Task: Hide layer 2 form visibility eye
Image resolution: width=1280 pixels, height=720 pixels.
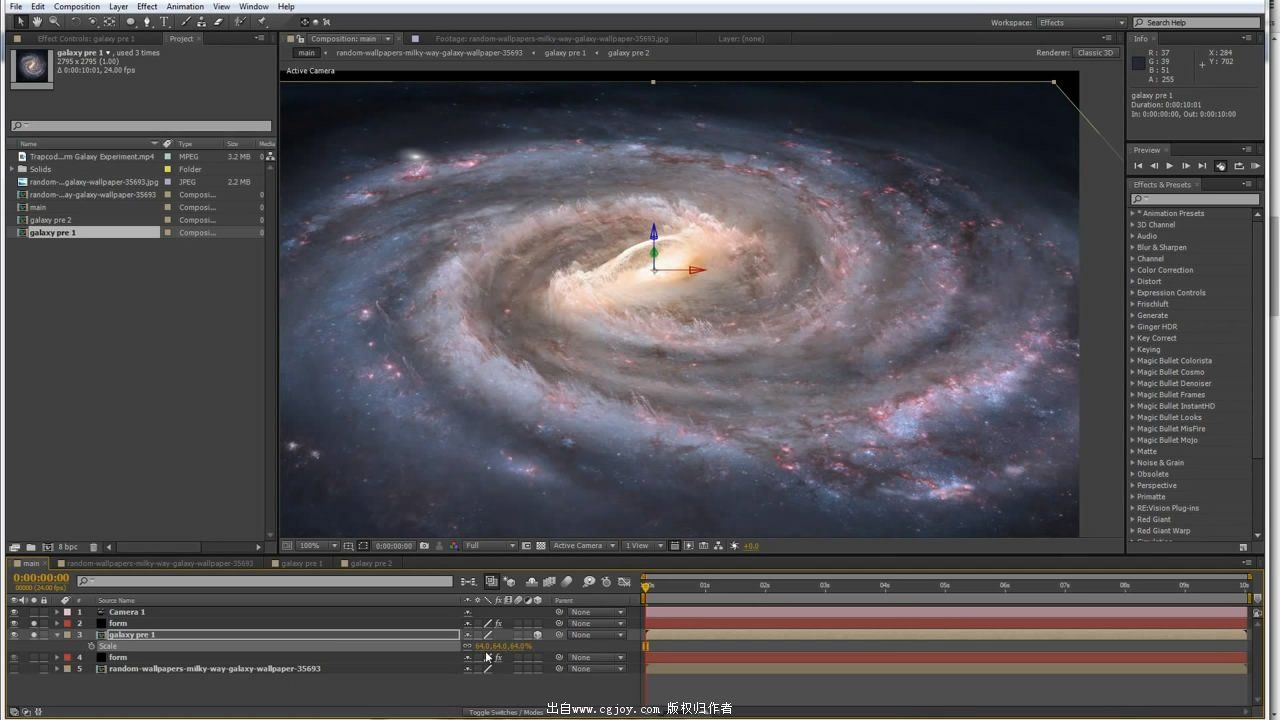Action: [x=14, y=623]
